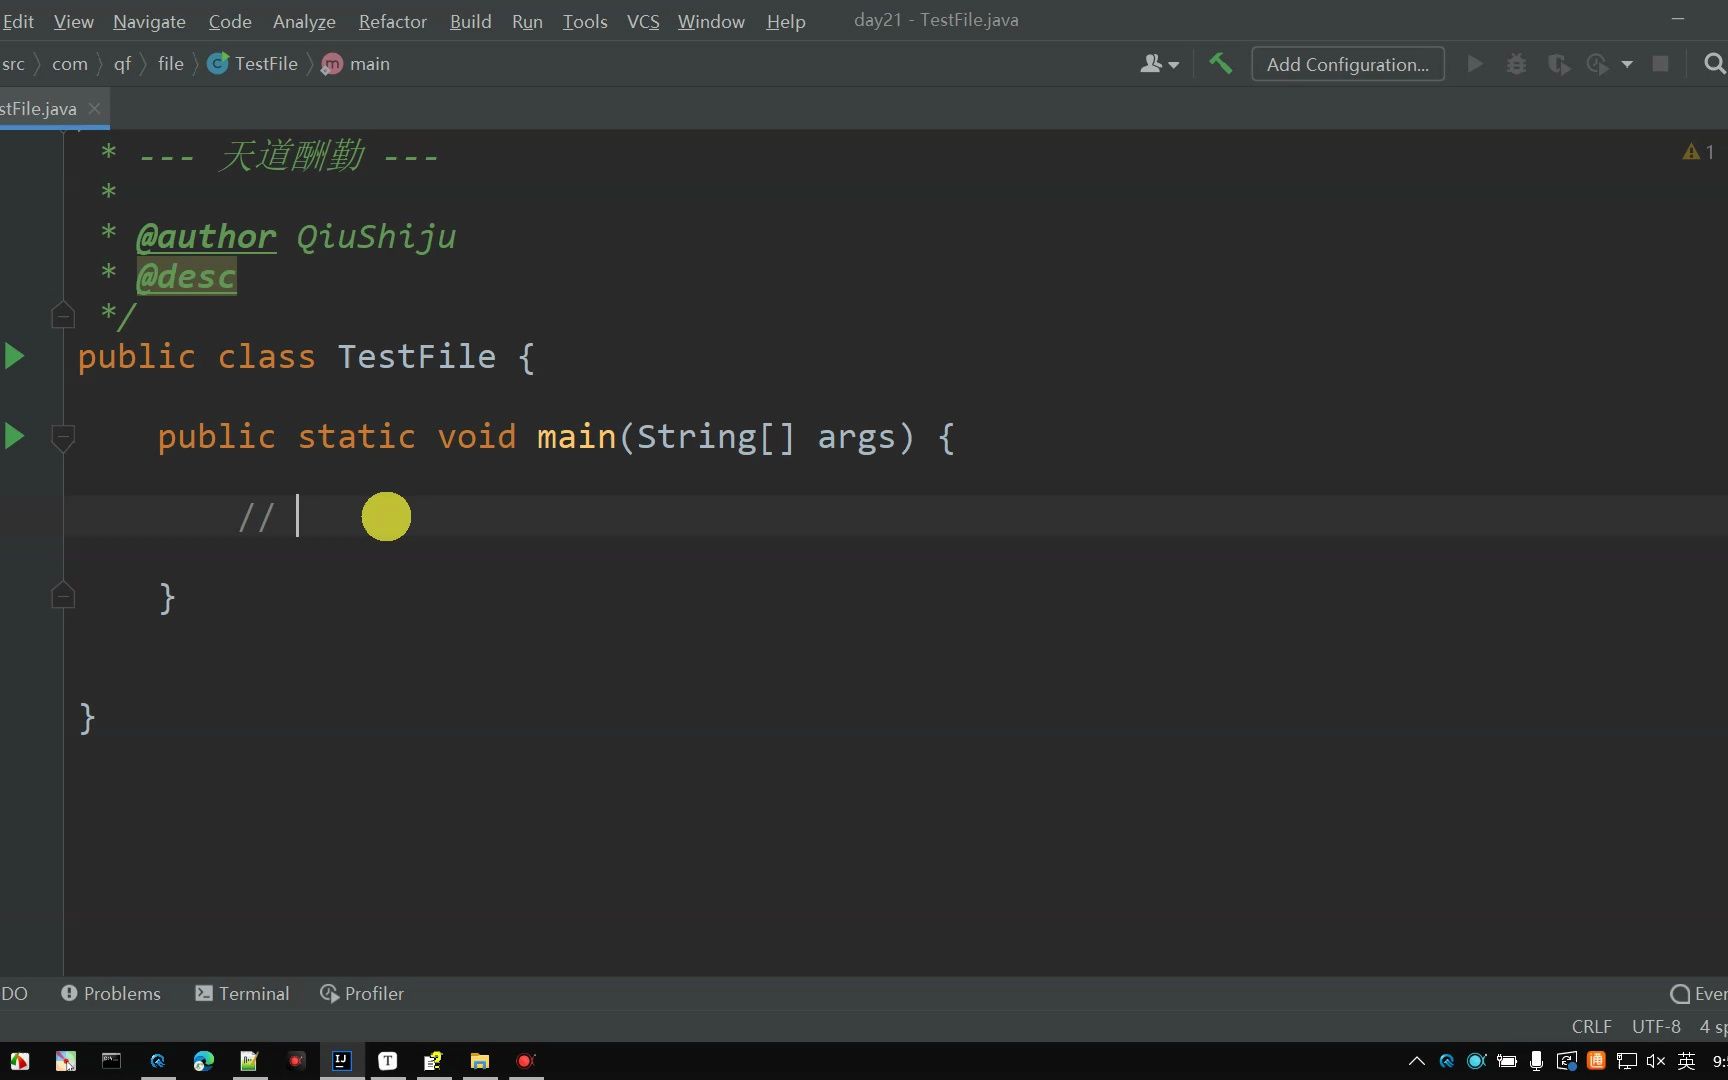Open the Run menu
Screen dimensions: 1728x1080
point(527,21)
